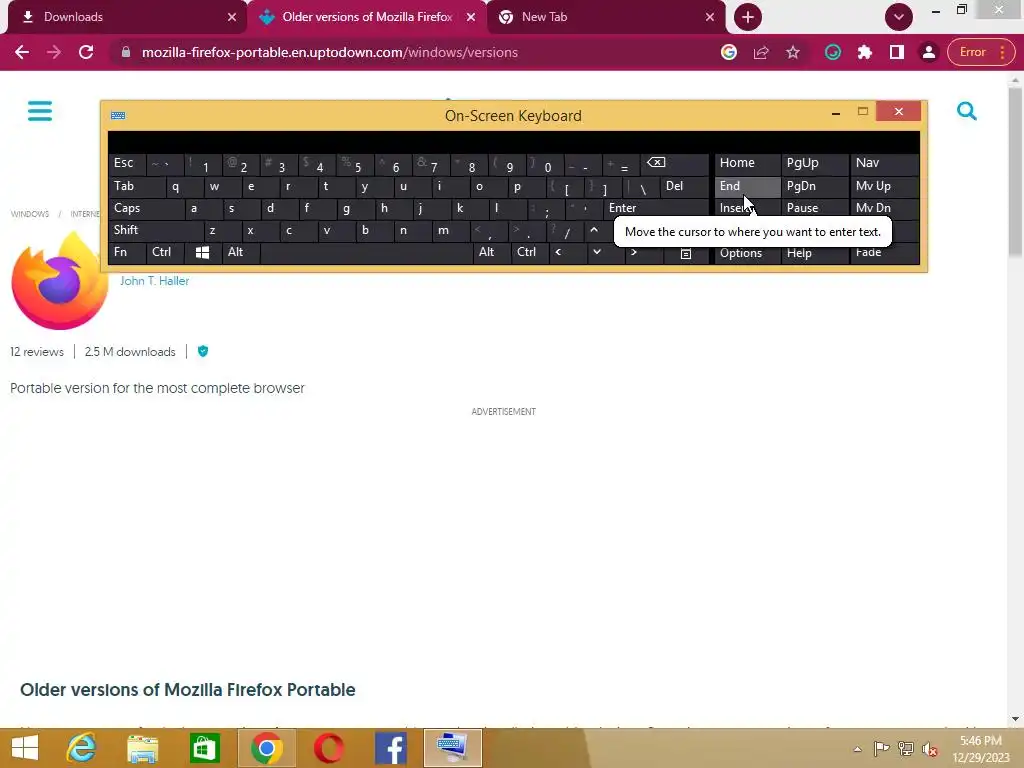This screenshot has width=1024, height=768.
Task: Open a new tab with plus button
Action: (x=748, y=17)
